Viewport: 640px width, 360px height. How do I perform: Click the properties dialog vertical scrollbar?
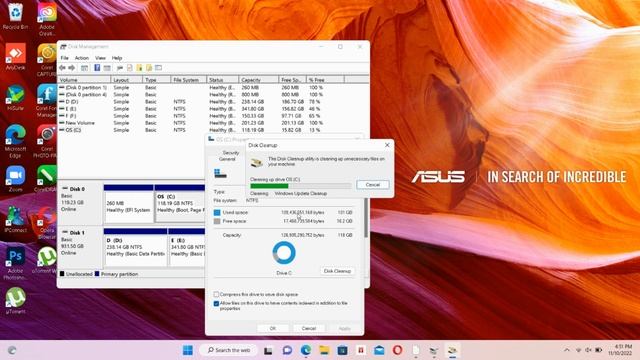click(366, 218)
